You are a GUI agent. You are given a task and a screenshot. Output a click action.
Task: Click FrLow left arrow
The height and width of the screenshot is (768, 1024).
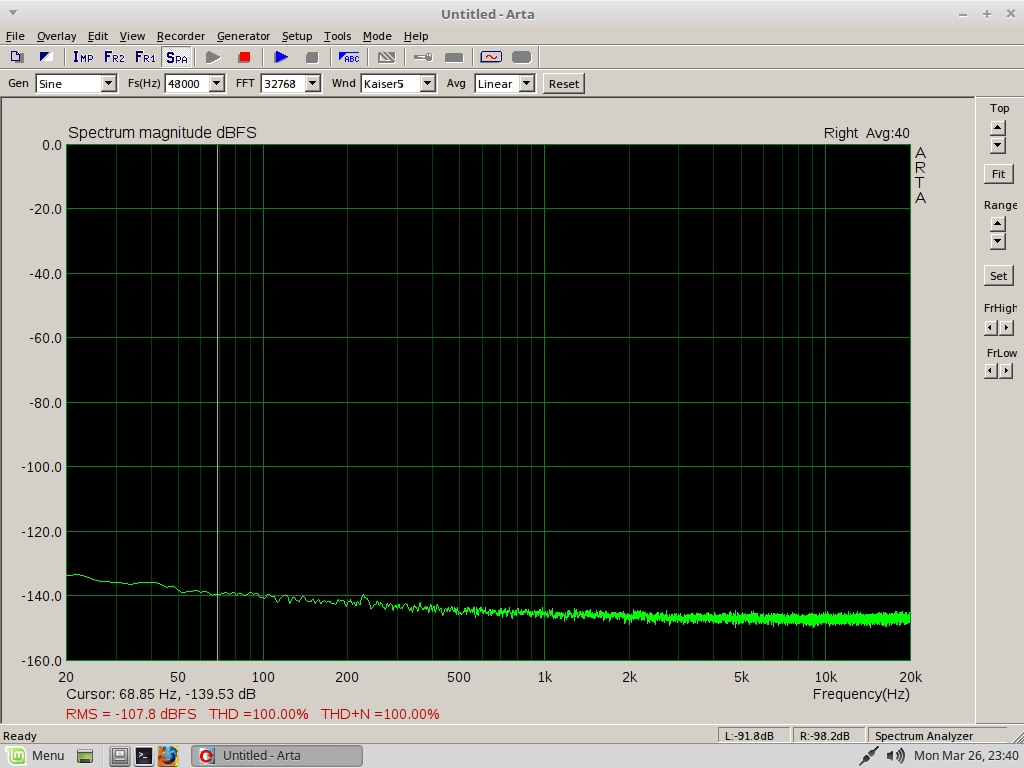(x=991, y=371)
